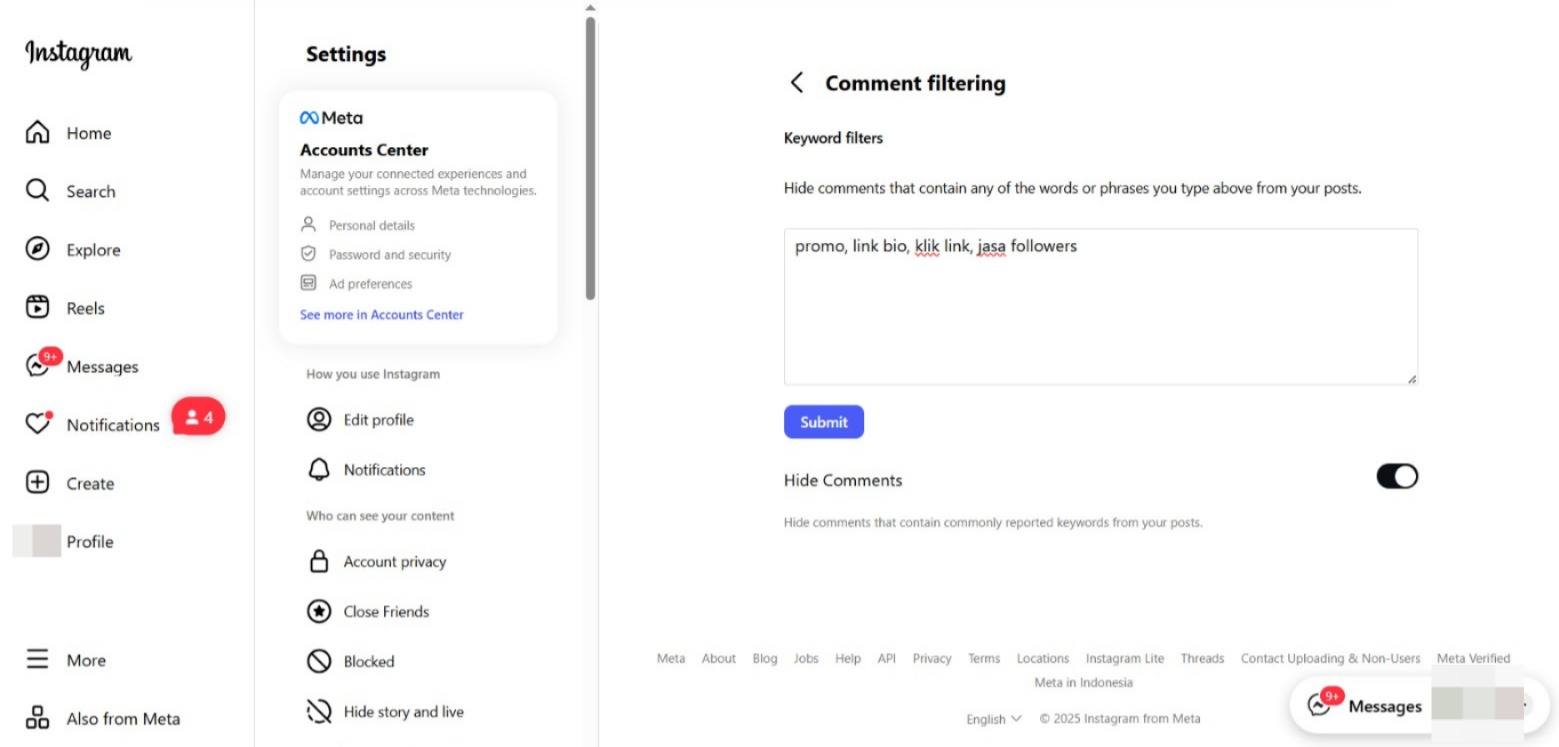Open Explore compass icon
The height and width of the screenshot is (747, 1559).
[x=37, y=250]
